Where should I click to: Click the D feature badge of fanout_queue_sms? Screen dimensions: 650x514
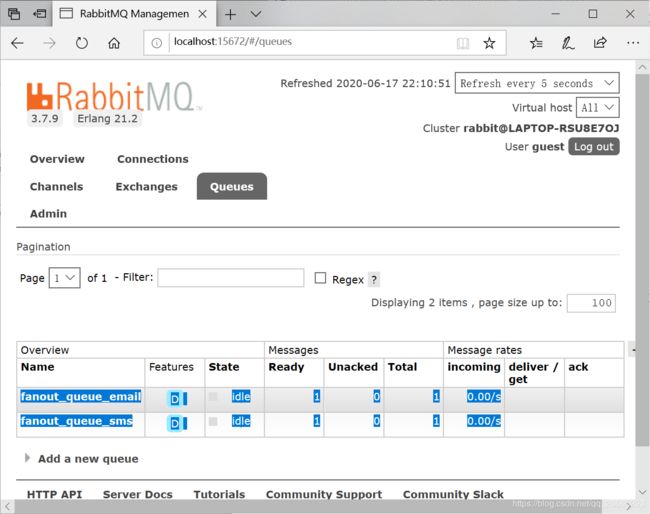point(175,423)
